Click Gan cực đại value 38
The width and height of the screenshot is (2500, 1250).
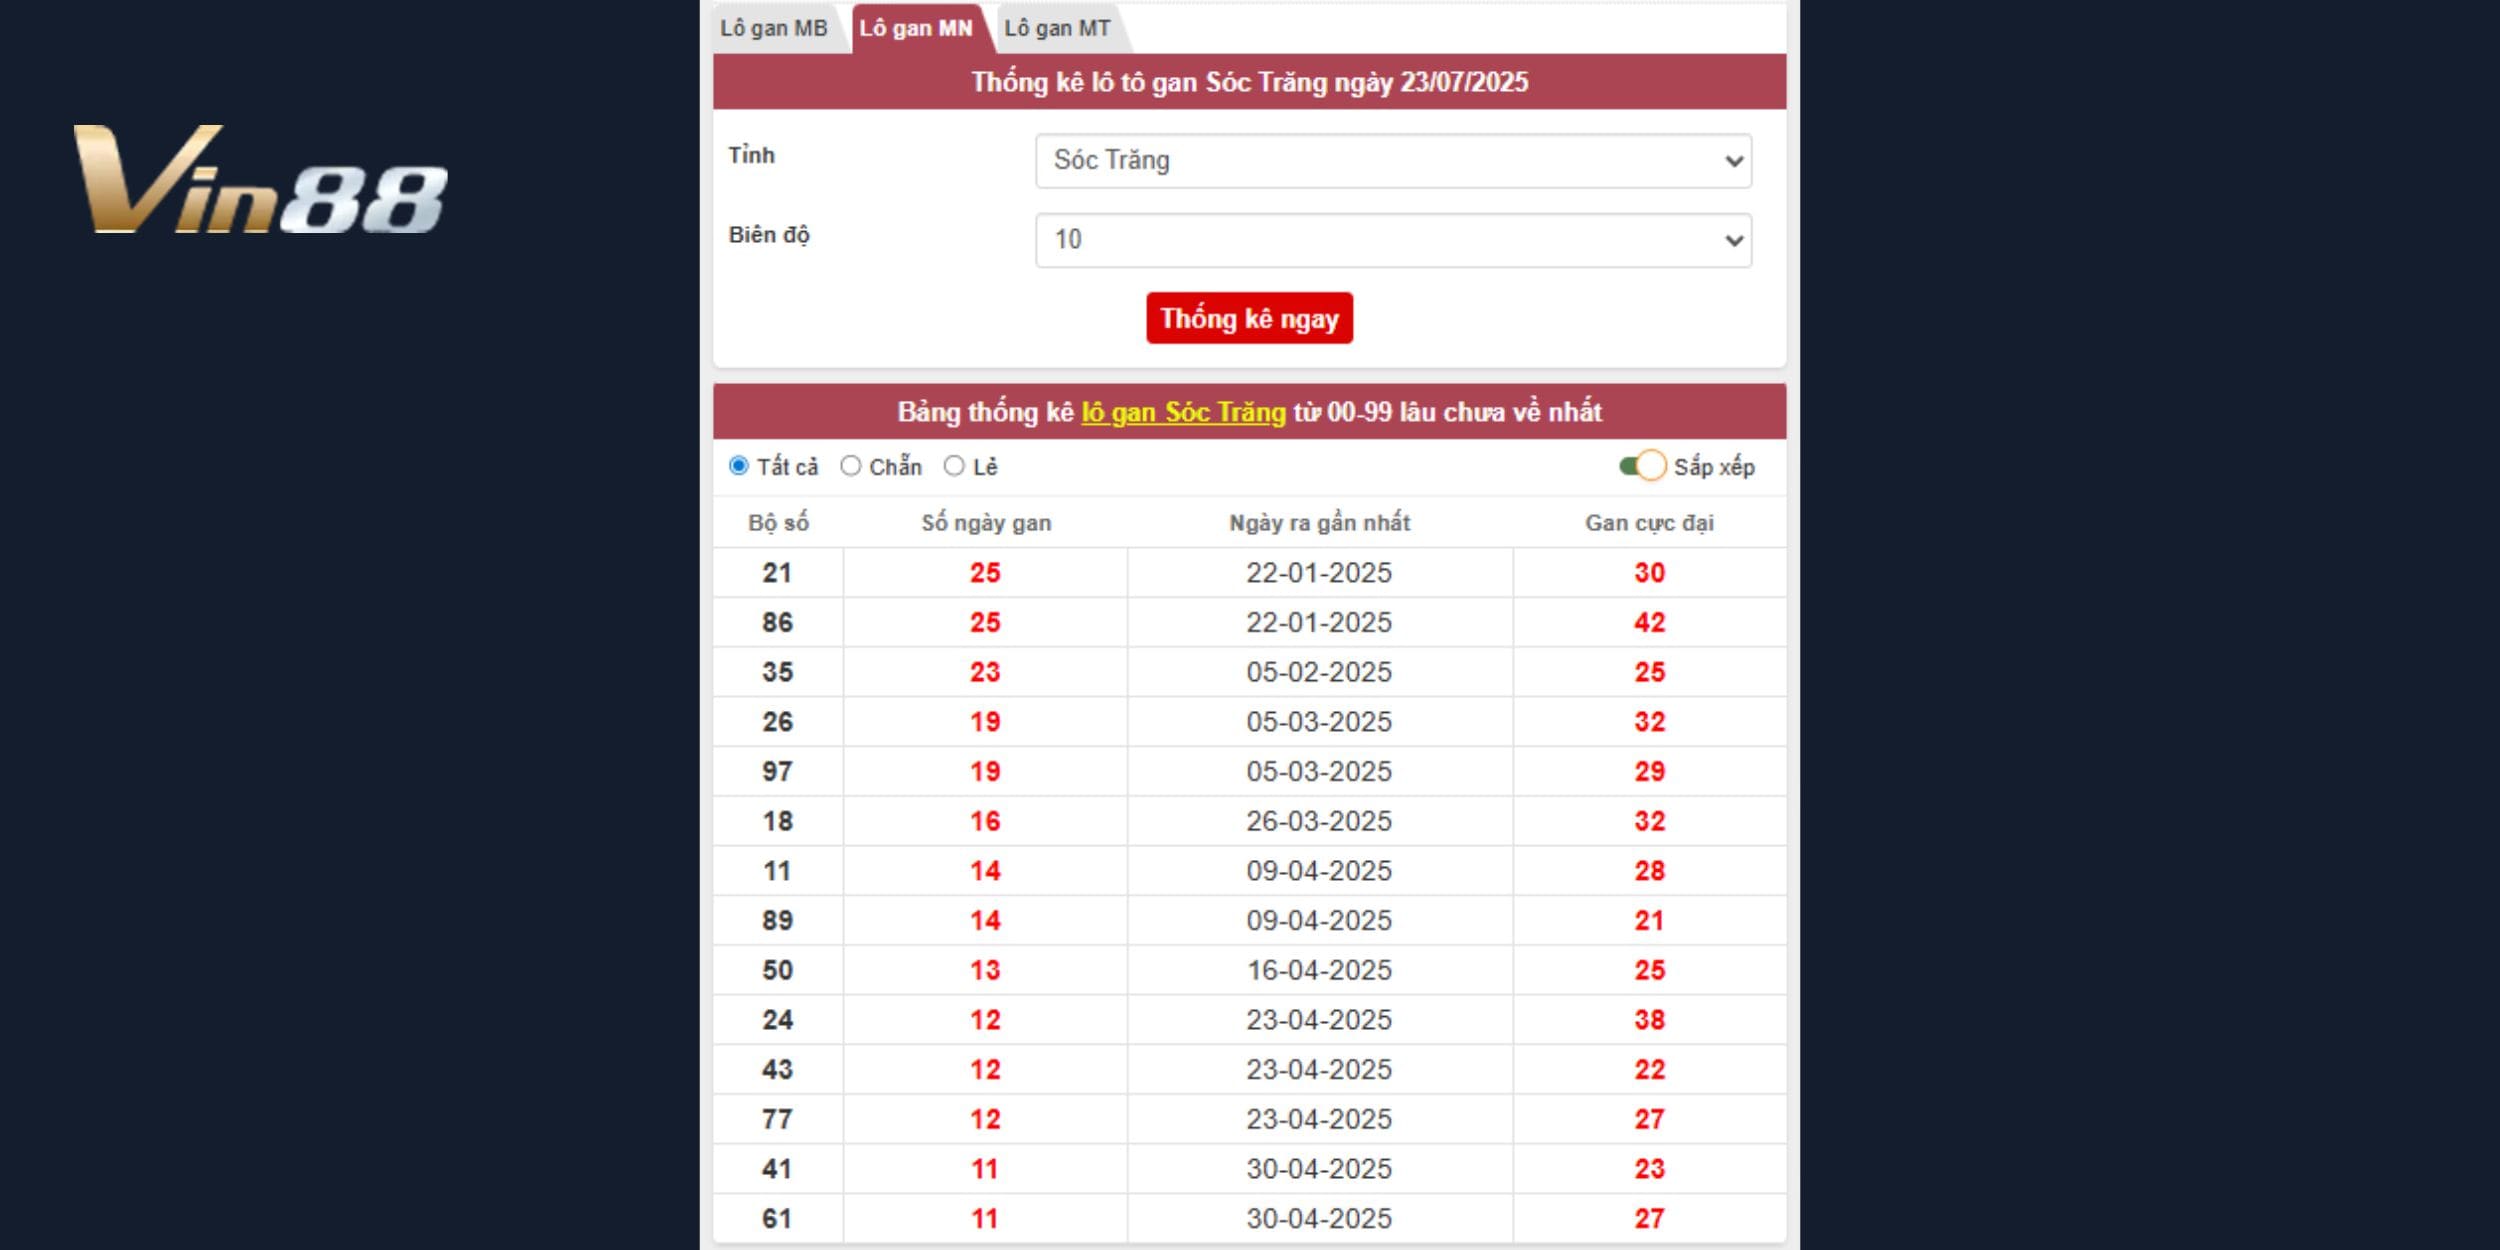[x=1649, y=1020]
